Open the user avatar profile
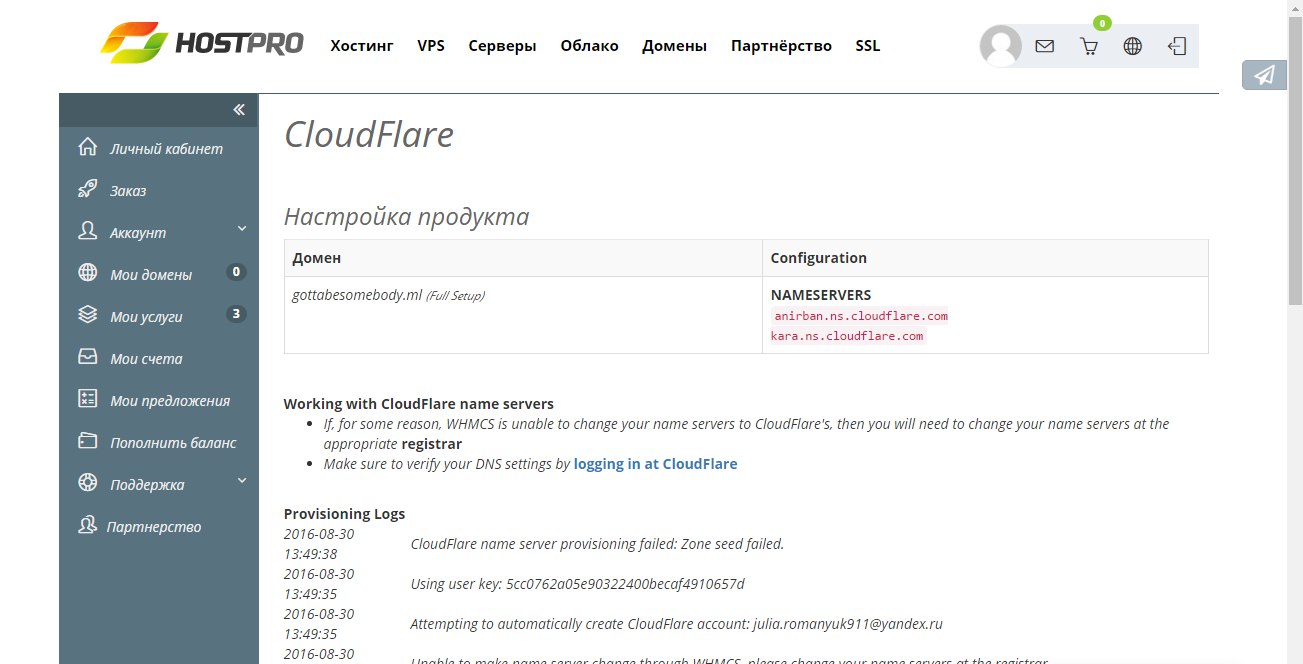This screenshot has width=1303, height=664. coord(1001,46)
